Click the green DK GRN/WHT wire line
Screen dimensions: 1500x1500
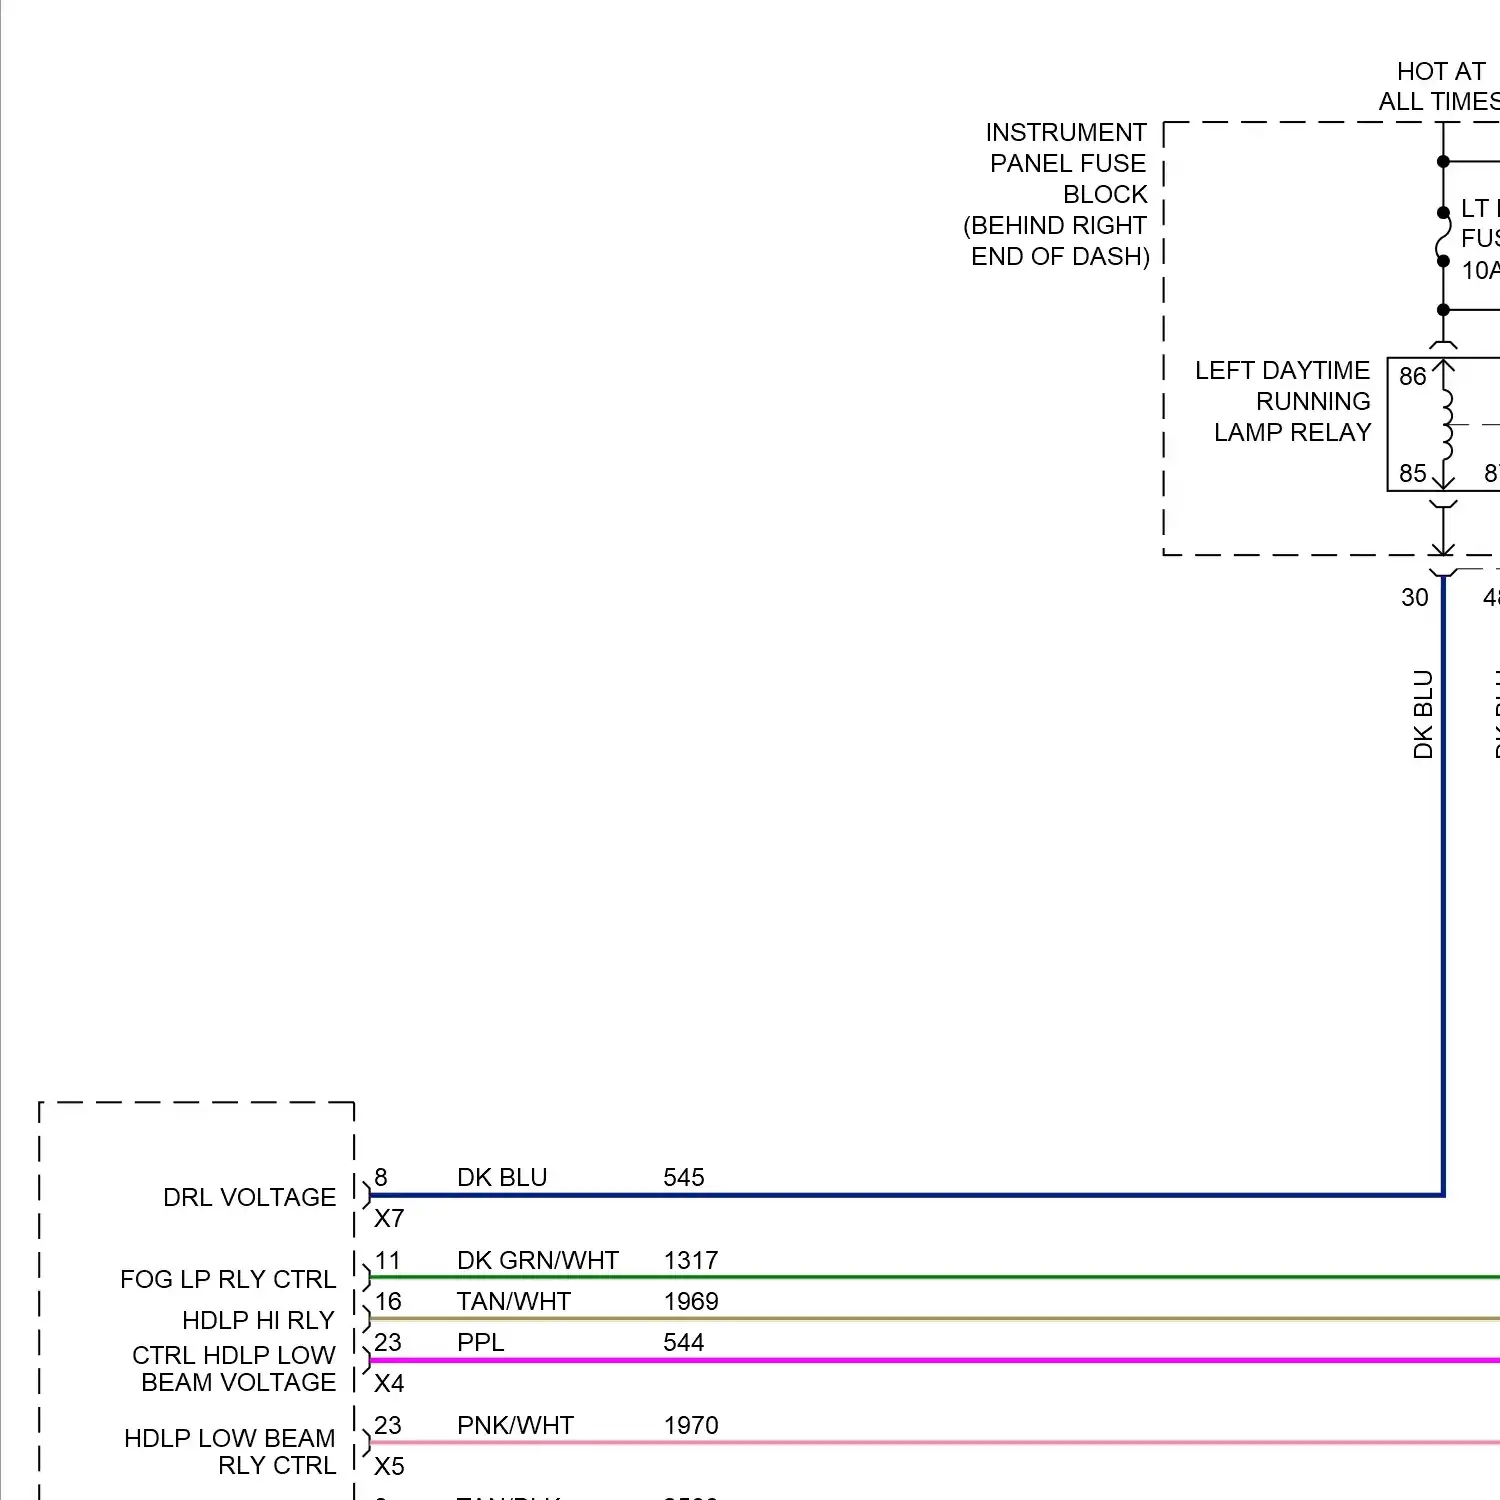(935, 1277)
